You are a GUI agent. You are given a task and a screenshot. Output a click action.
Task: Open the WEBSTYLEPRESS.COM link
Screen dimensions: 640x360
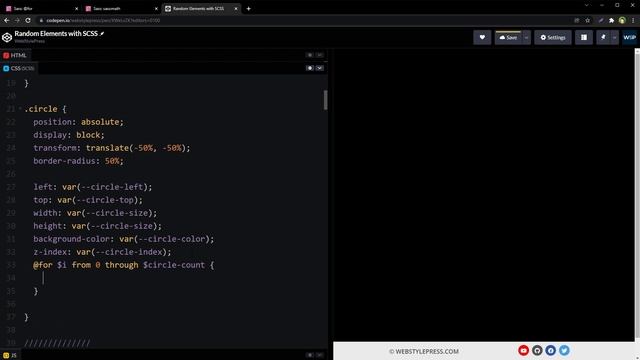424,351
